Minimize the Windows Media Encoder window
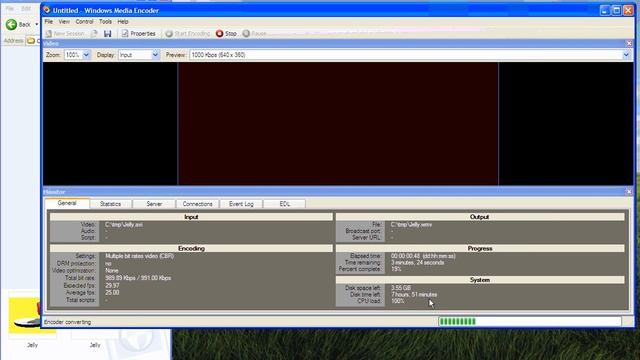 point(605,10)
